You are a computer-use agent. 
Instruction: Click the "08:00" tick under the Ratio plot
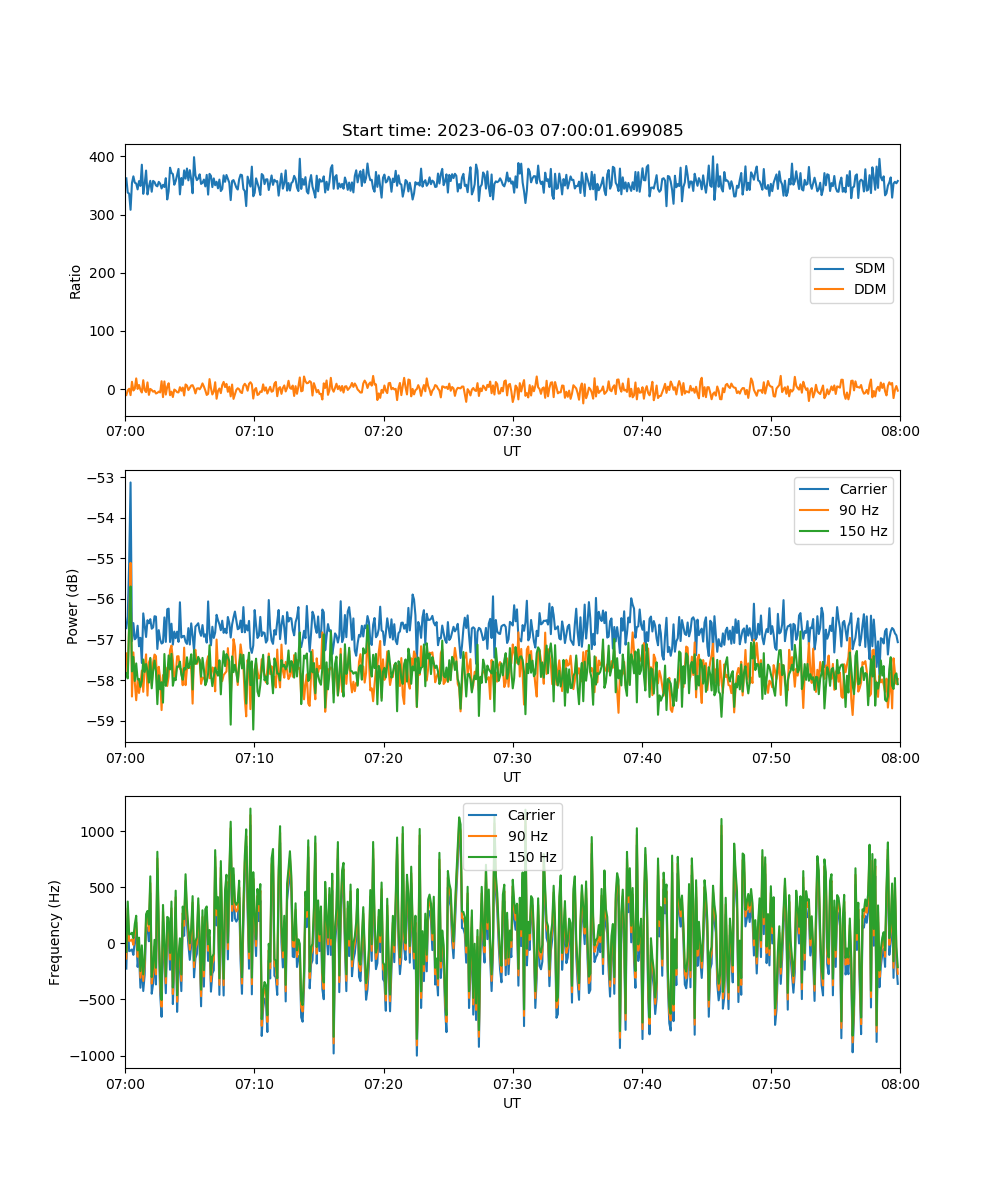(x=900, y=432)
